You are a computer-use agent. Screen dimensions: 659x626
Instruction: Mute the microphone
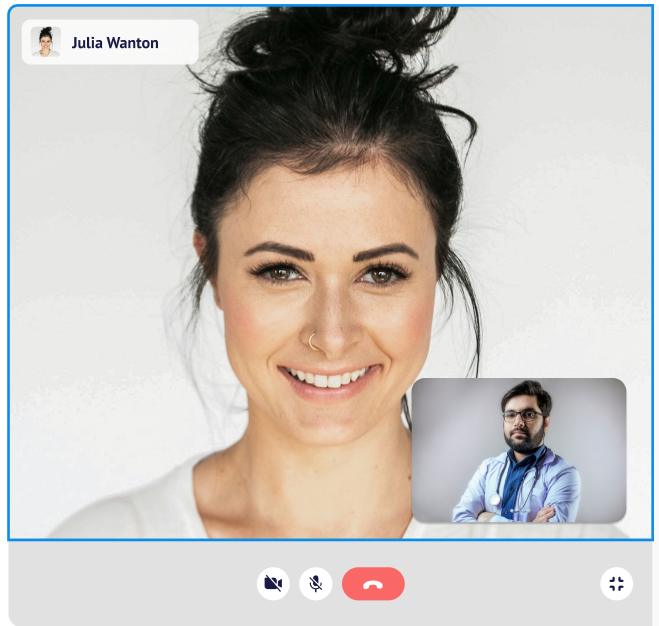point(316,584)
